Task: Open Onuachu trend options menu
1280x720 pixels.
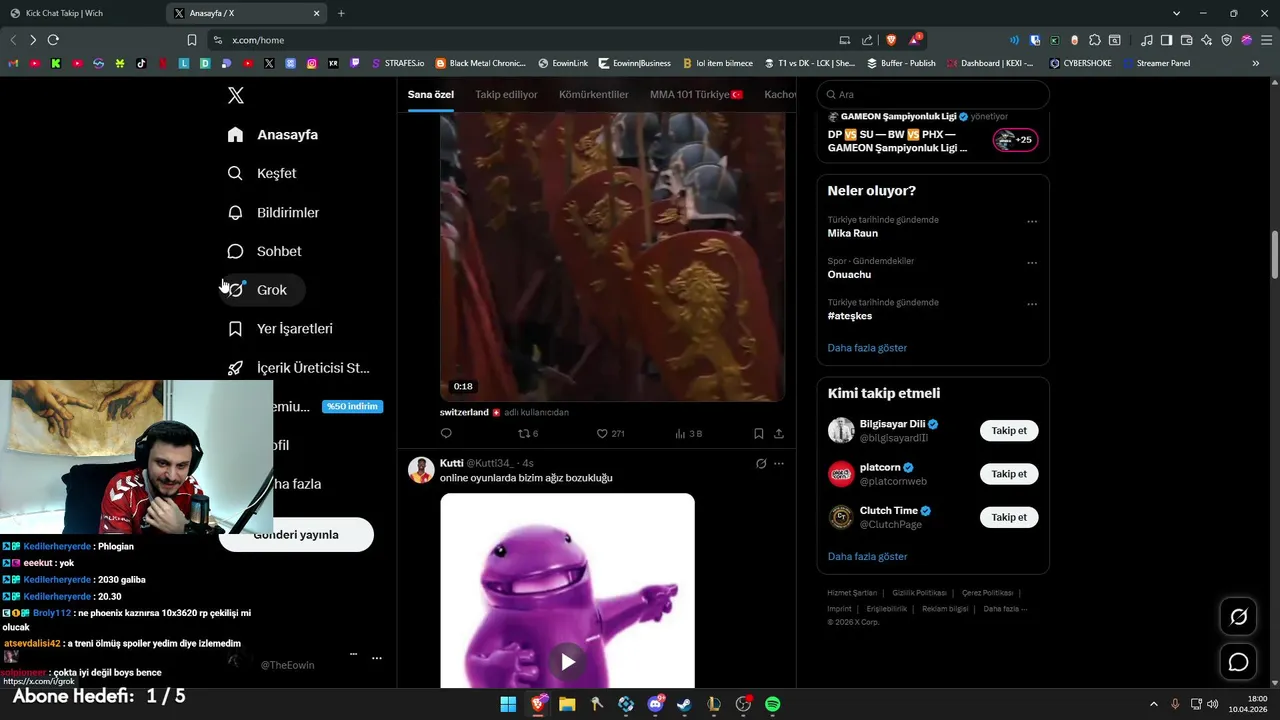Action: tap(1032, 263)
